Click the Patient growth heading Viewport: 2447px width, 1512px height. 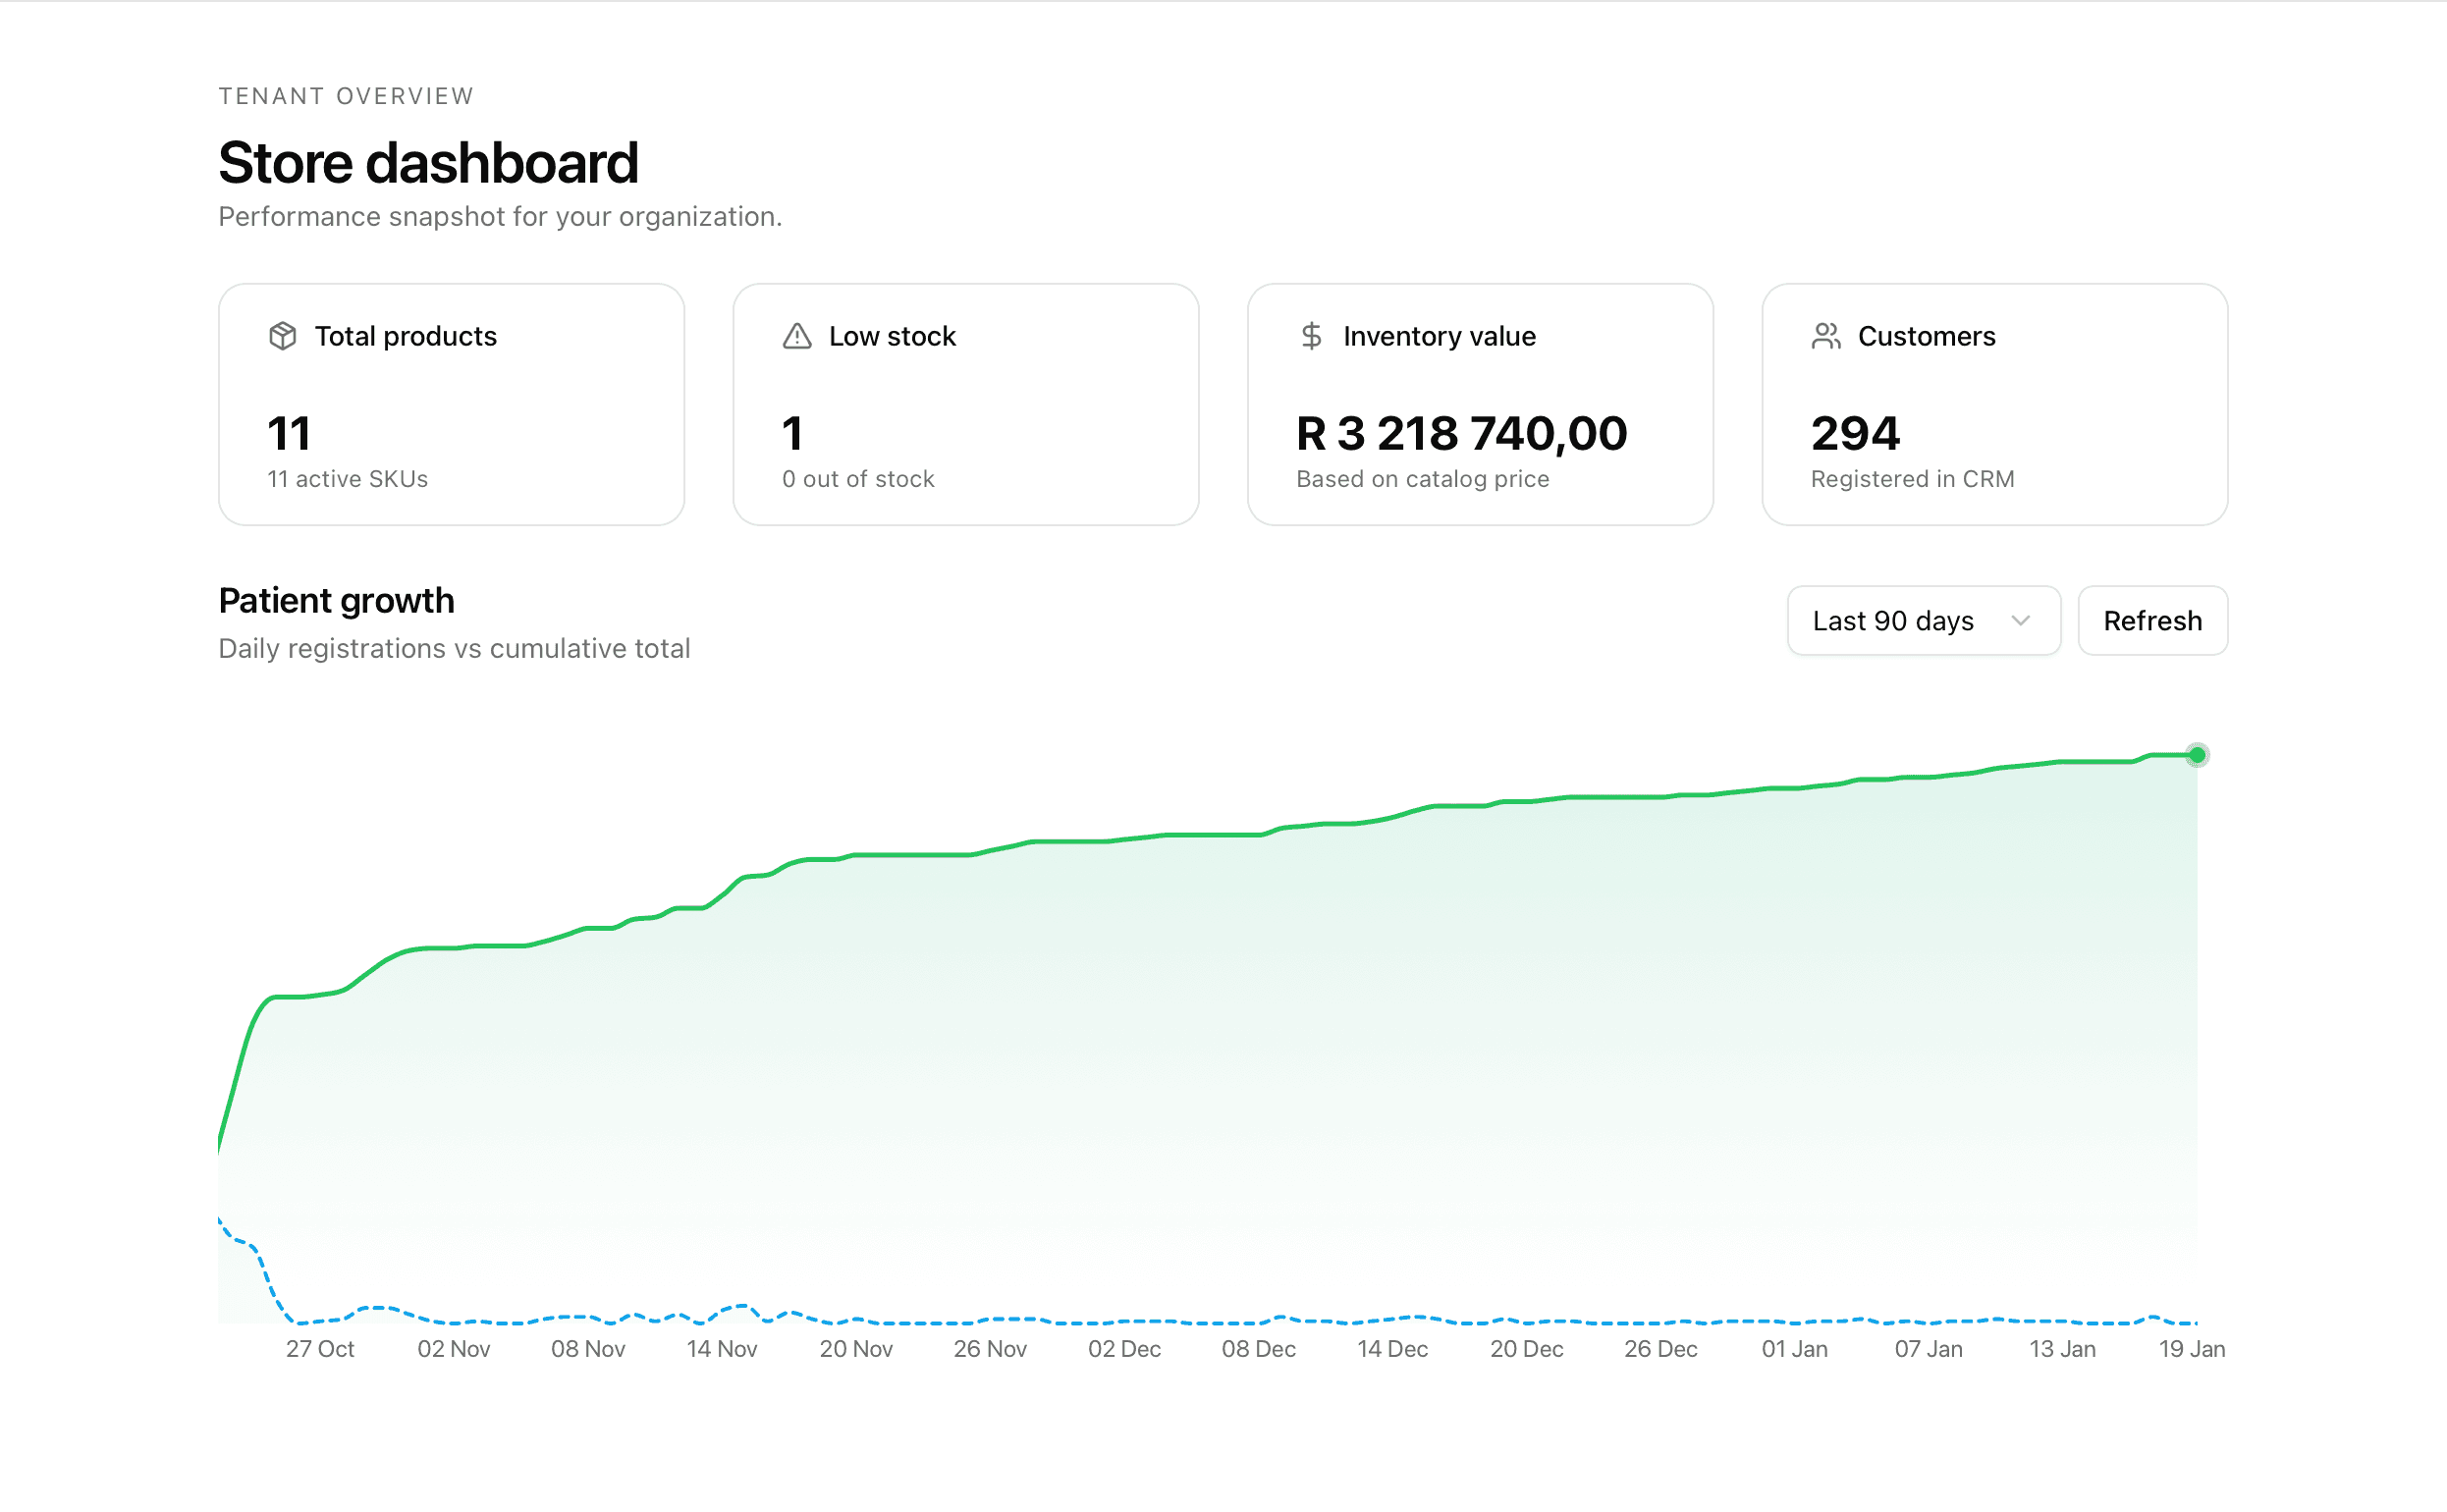tap(336, 600)
